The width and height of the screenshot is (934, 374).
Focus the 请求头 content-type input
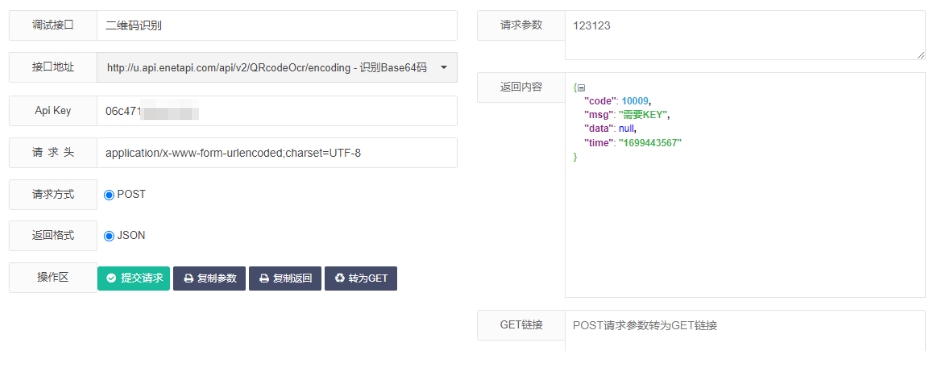pos(277,153)
